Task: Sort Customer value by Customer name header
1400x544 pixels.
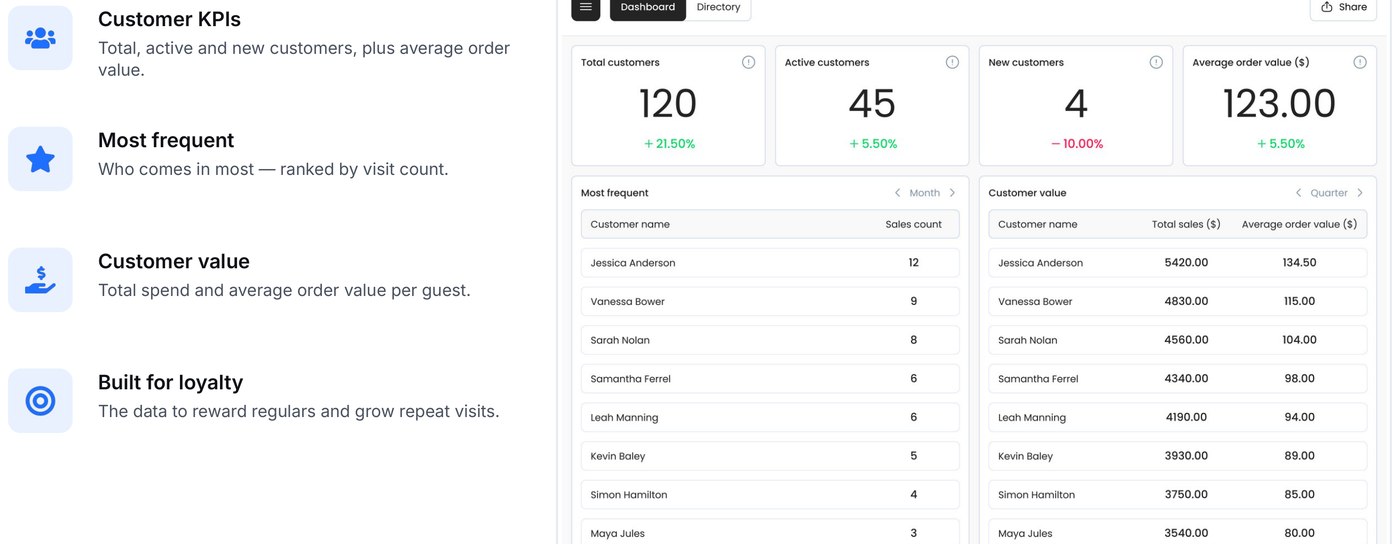Action: [x=1038, y=224]
